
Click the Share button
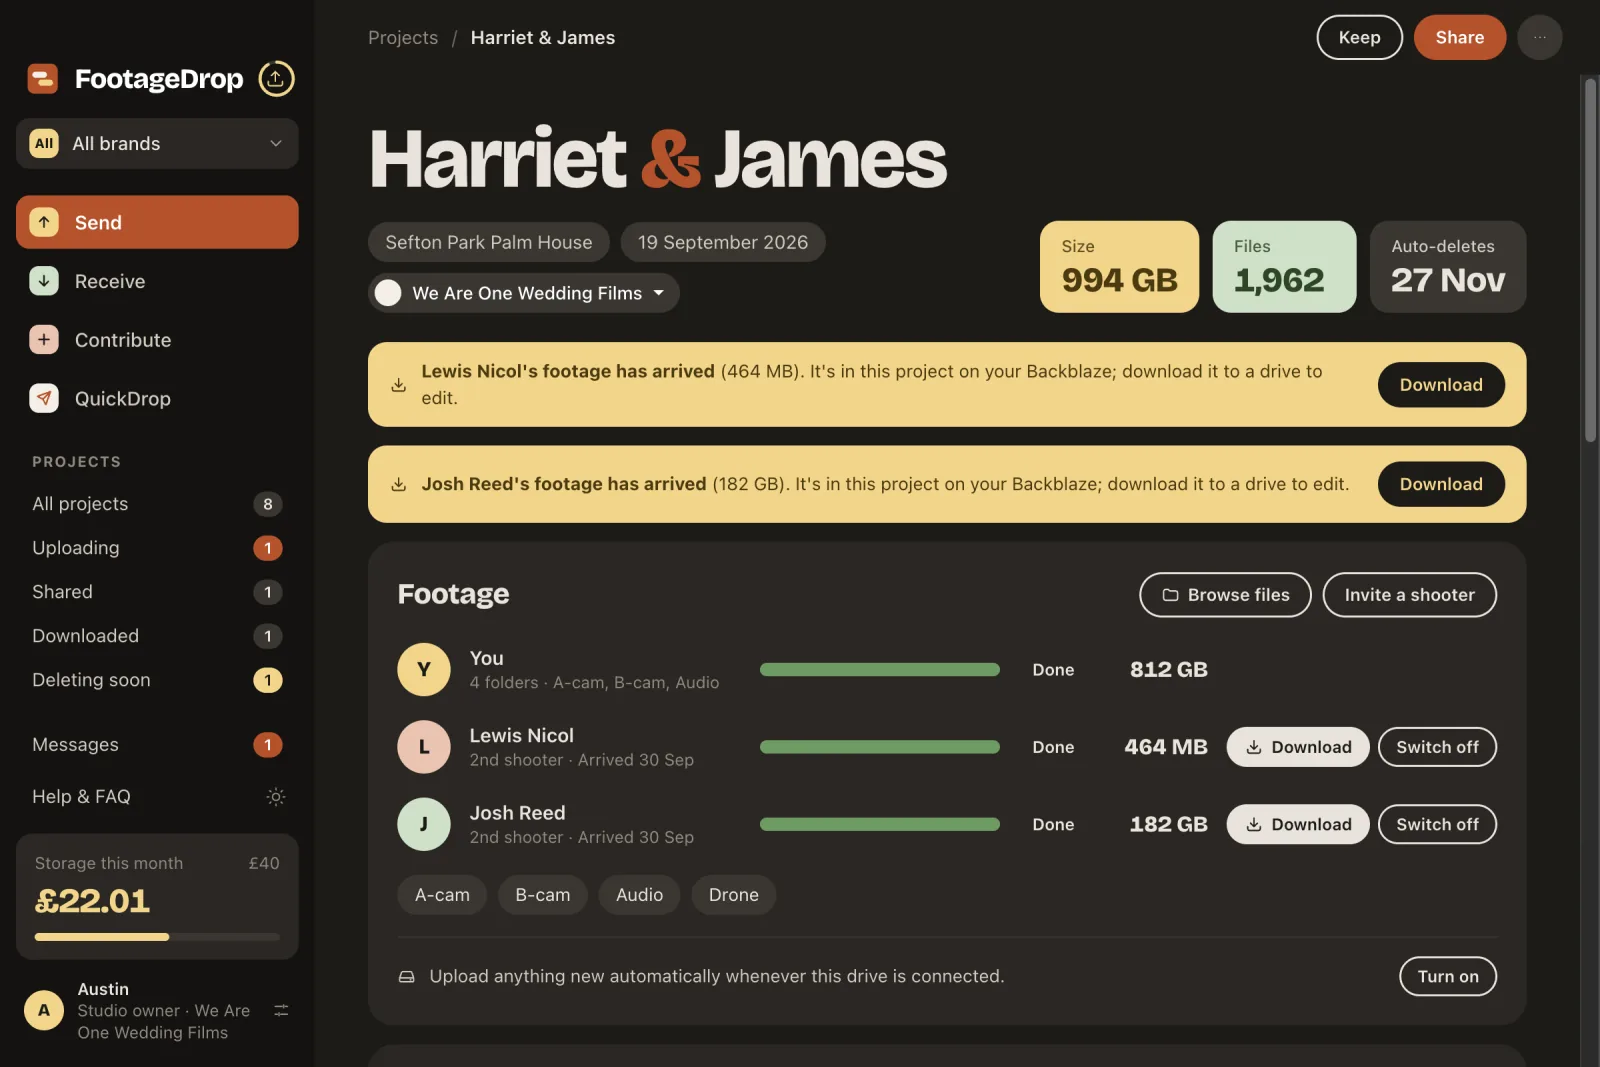coord(1459,38)
